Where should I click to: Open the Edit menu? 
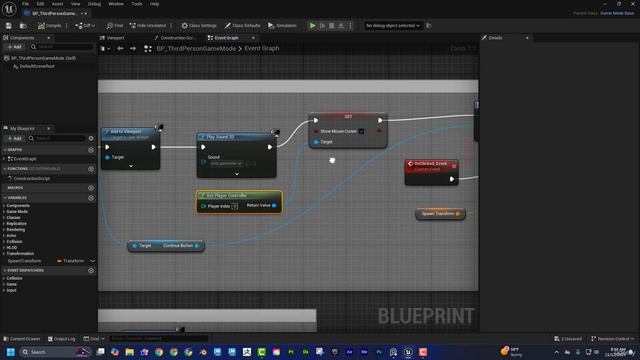click(x=40, y=4)
